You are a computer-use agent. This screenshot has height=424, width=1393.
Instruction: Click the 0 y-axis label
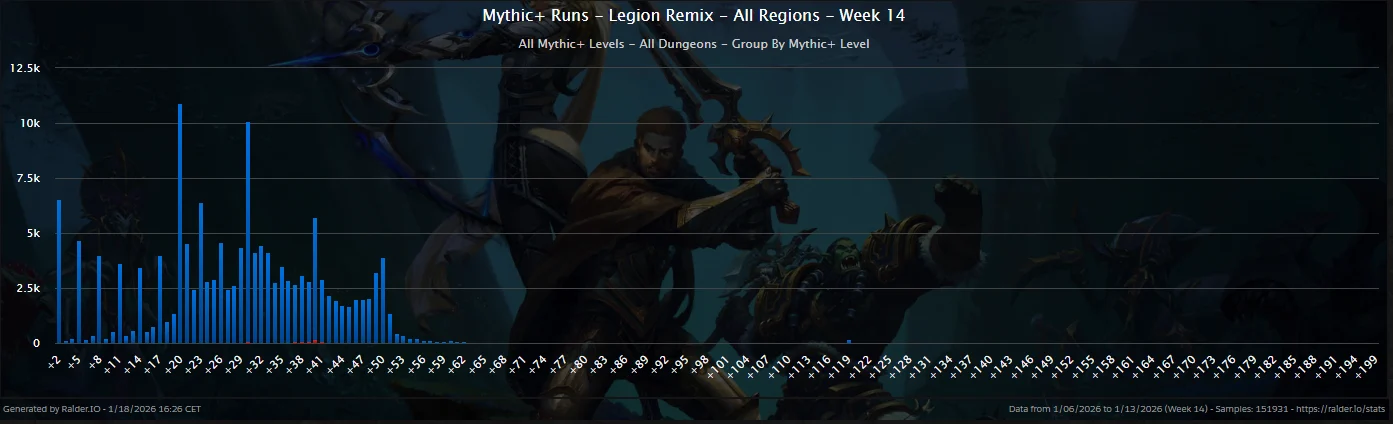coord(36,343)
